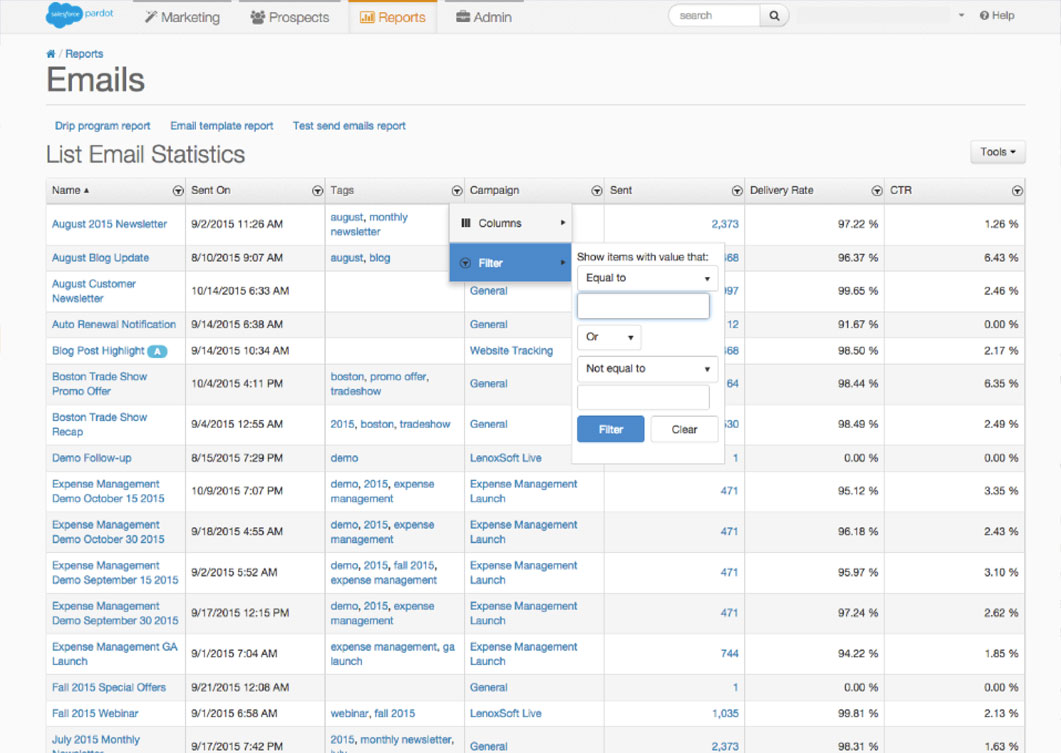Select the Filter menu item

click(511, 263)
